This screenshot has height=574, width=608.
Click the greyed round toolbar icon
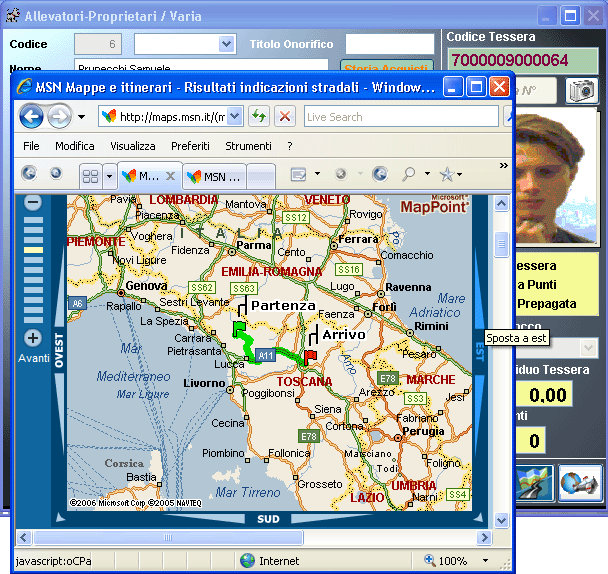pyautogui.click(x=341, y=174)
